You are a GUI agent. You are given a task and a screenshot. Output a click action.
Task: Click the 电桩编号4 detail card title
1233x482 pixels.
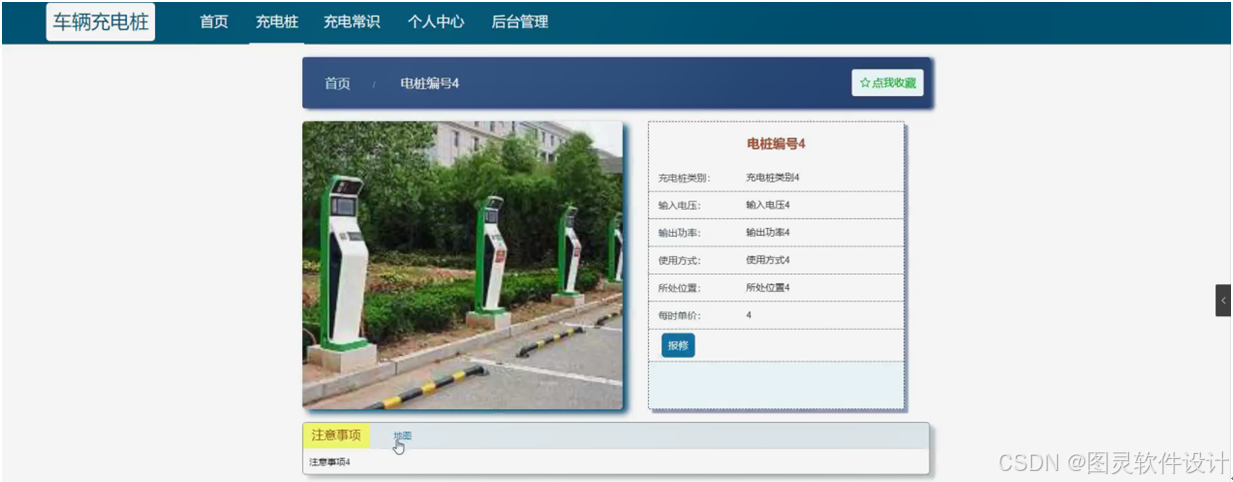(x=776, y=144)
